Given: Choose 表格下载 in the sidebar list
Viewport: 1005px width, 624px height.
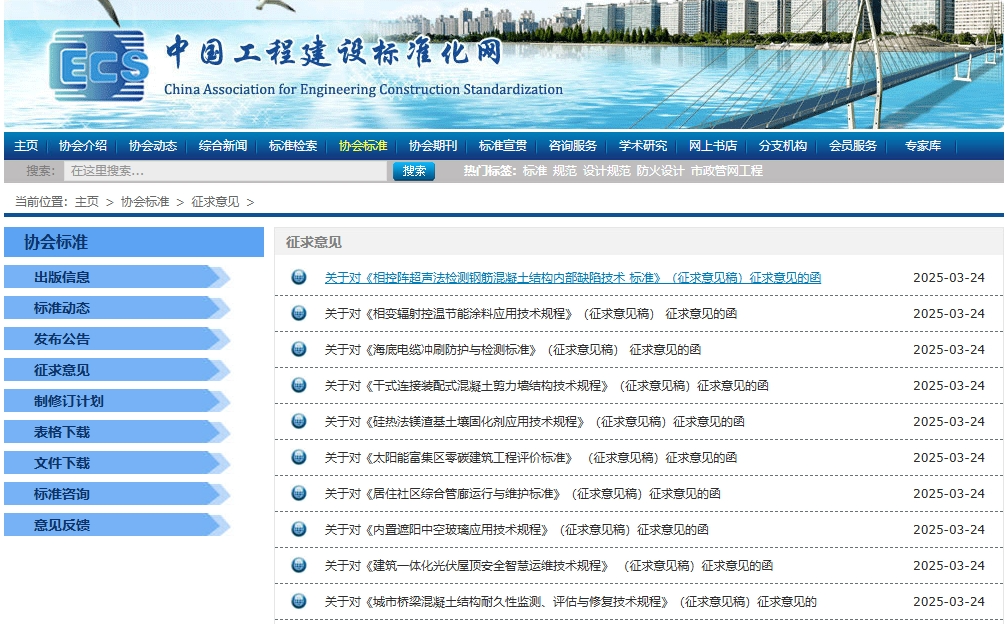Looking at the screenshot, I should 62,432.
